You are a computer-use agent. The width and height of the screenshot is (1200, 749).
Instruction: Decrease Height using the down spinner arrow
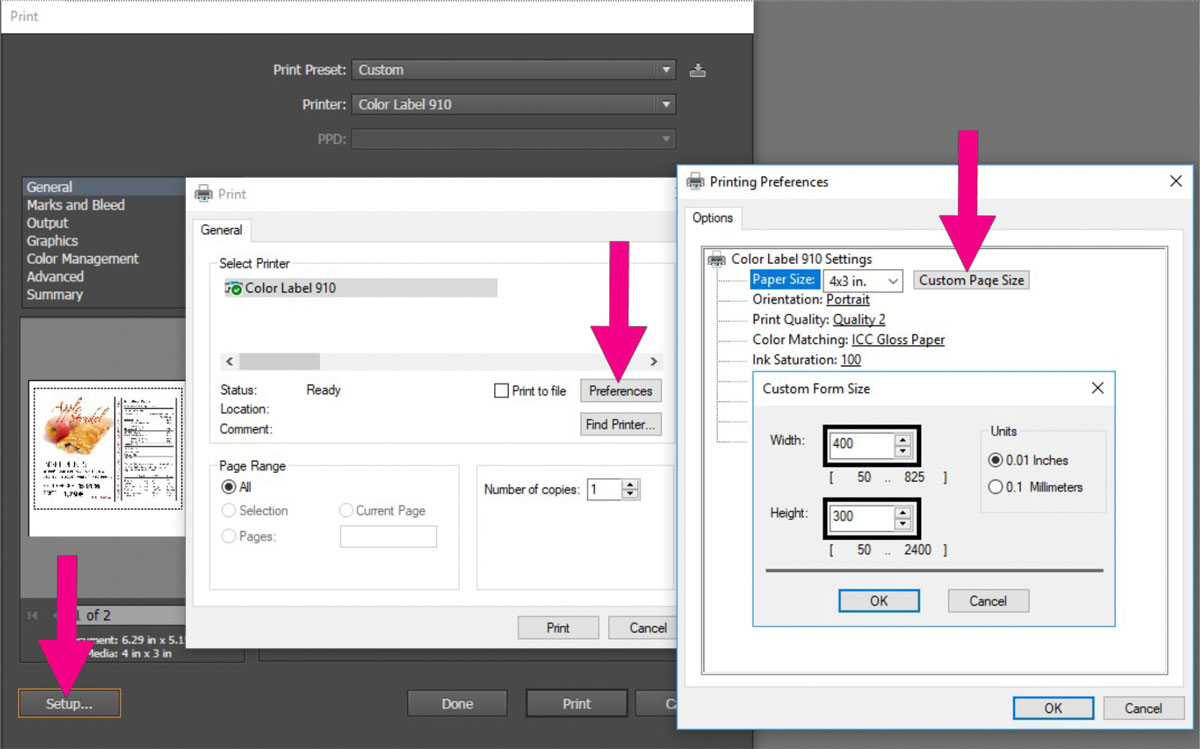pos(903,524)
